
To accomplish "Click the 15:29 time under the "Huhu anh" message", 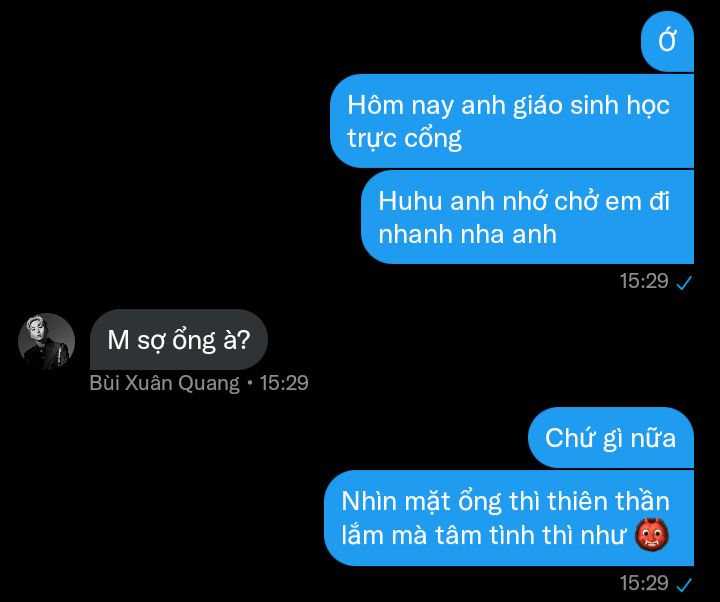I will coord(644,281).
